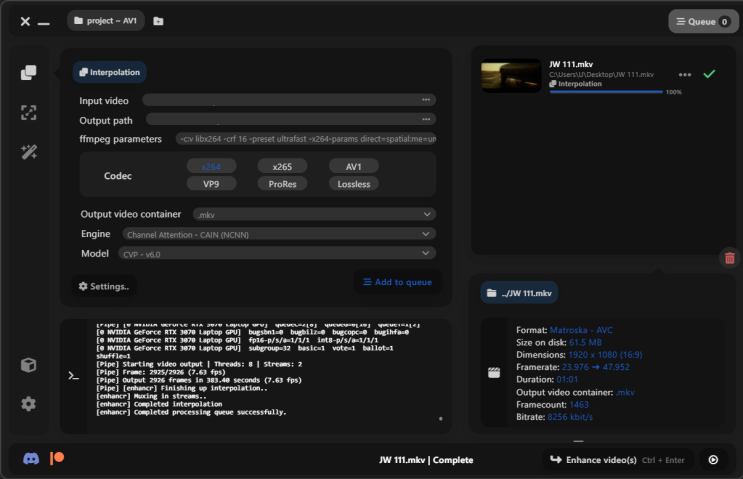
Task: Select the ProRes codec option
Action: click(282, 184)
